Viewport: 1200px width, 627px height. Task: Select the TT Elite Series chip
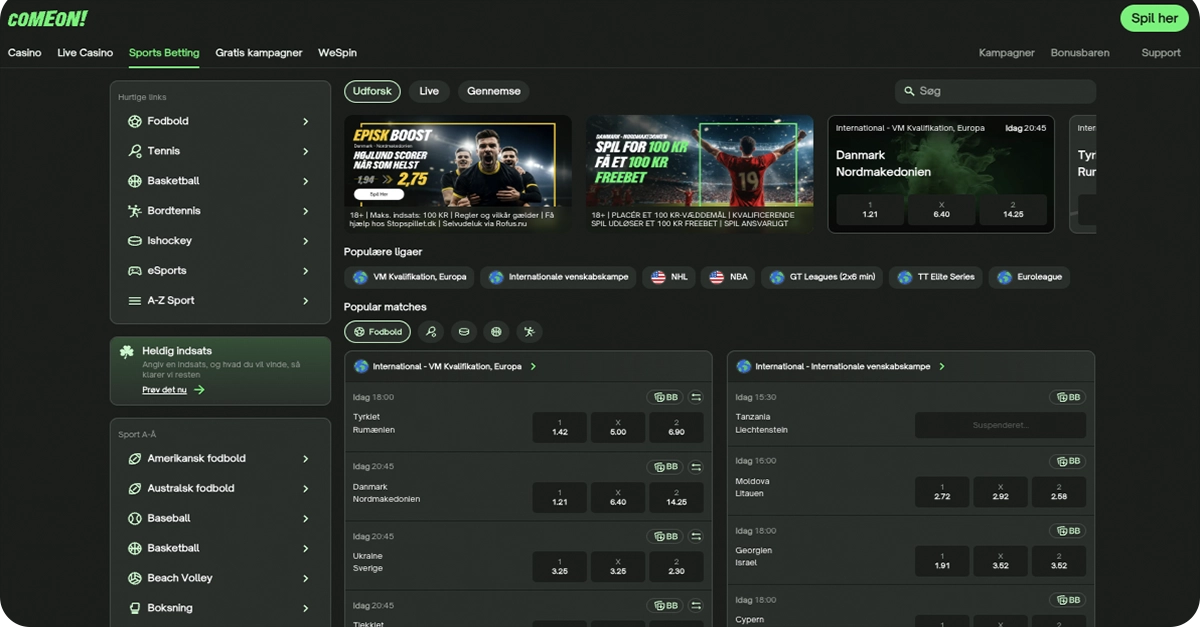click(x=935, y=277)
